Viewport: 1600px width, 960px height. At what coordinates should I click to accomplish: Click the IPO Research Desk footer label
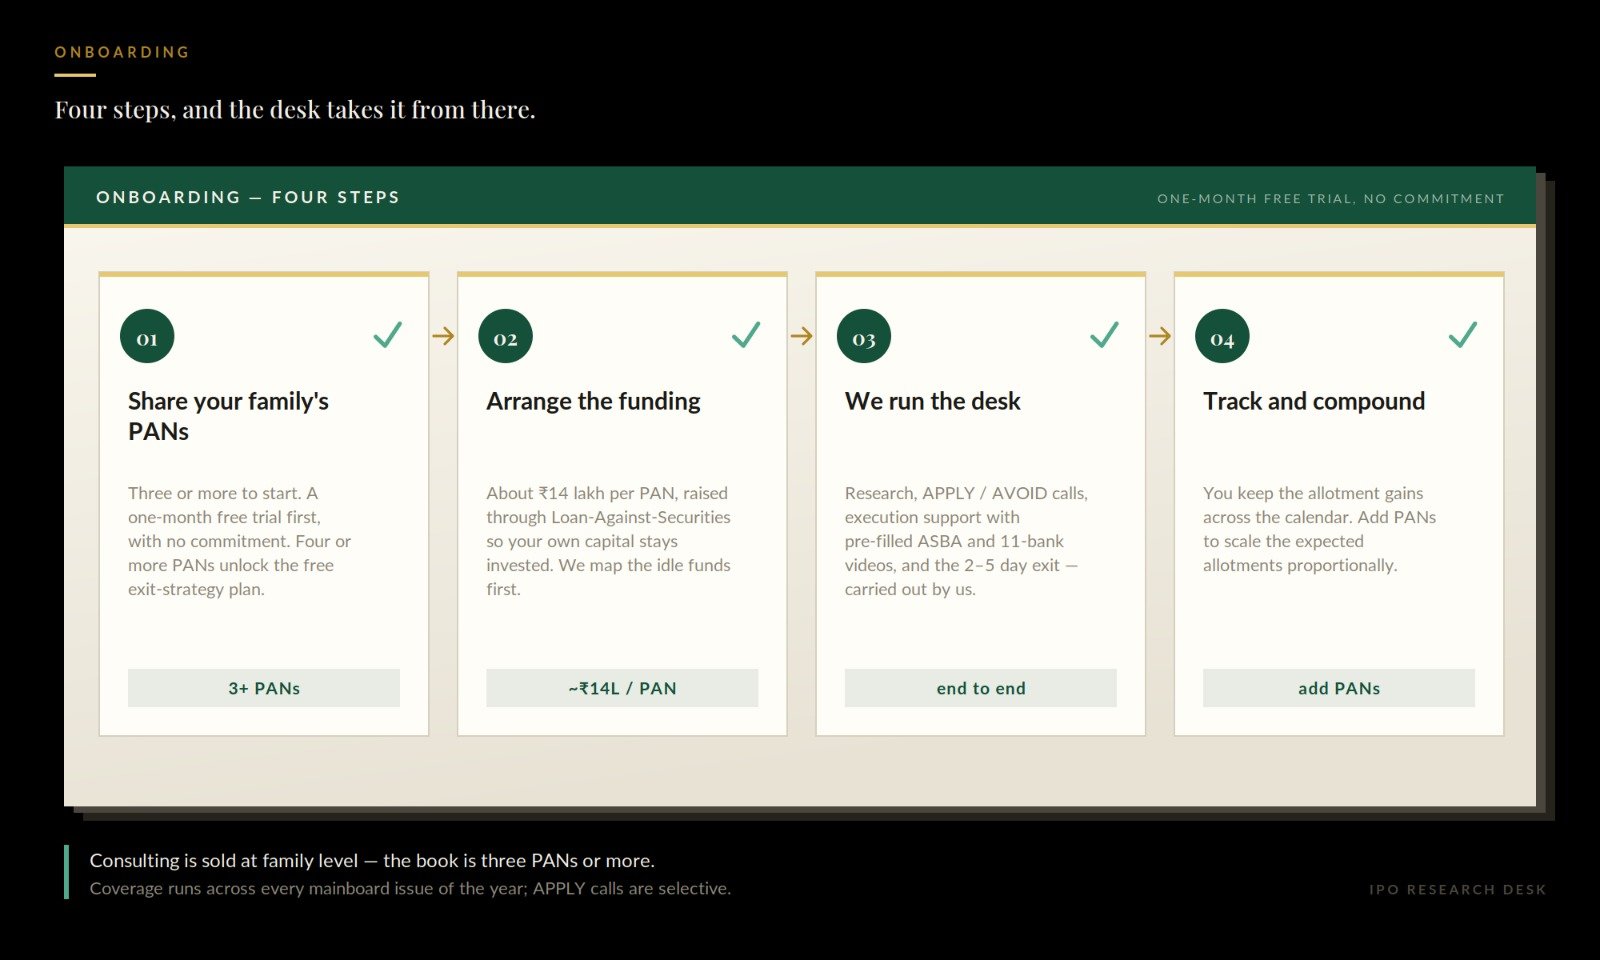(x=1458, y=889)
